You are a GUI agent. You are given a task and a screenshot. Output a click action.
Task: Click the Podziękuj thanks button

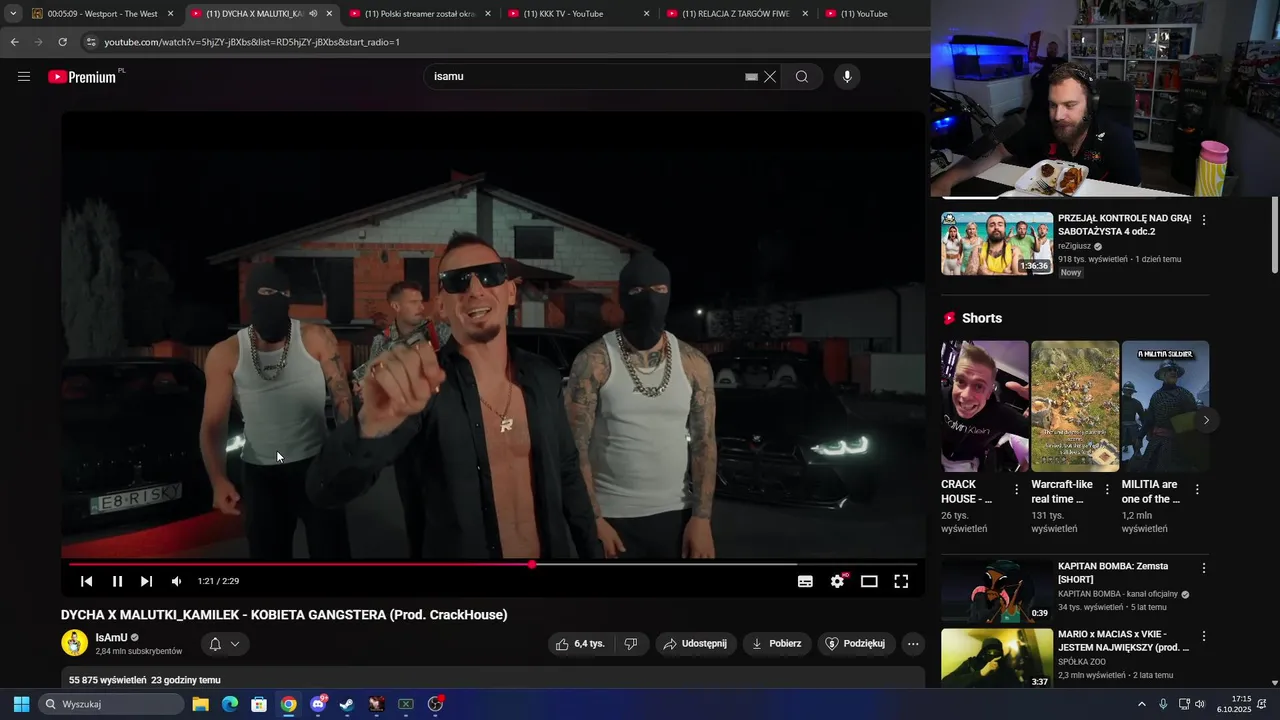855,644
